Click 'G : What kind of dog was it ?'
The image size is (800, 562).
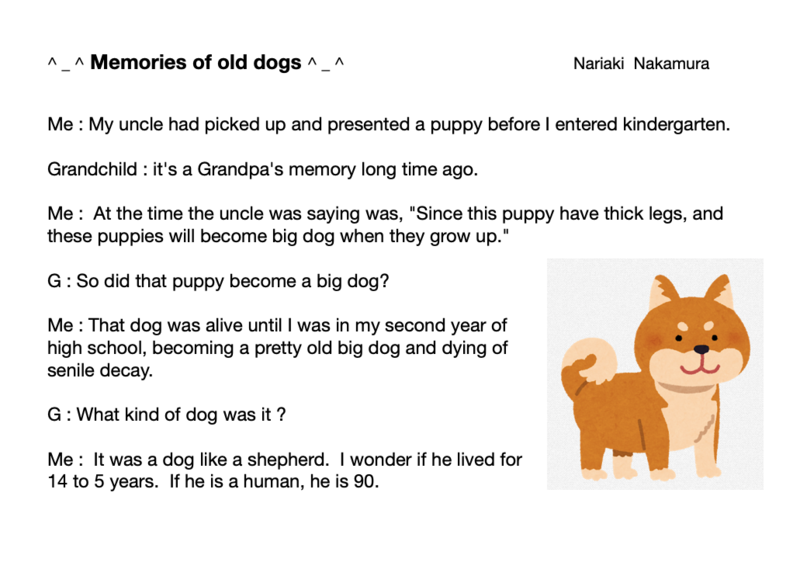click(x=166, y=415)
